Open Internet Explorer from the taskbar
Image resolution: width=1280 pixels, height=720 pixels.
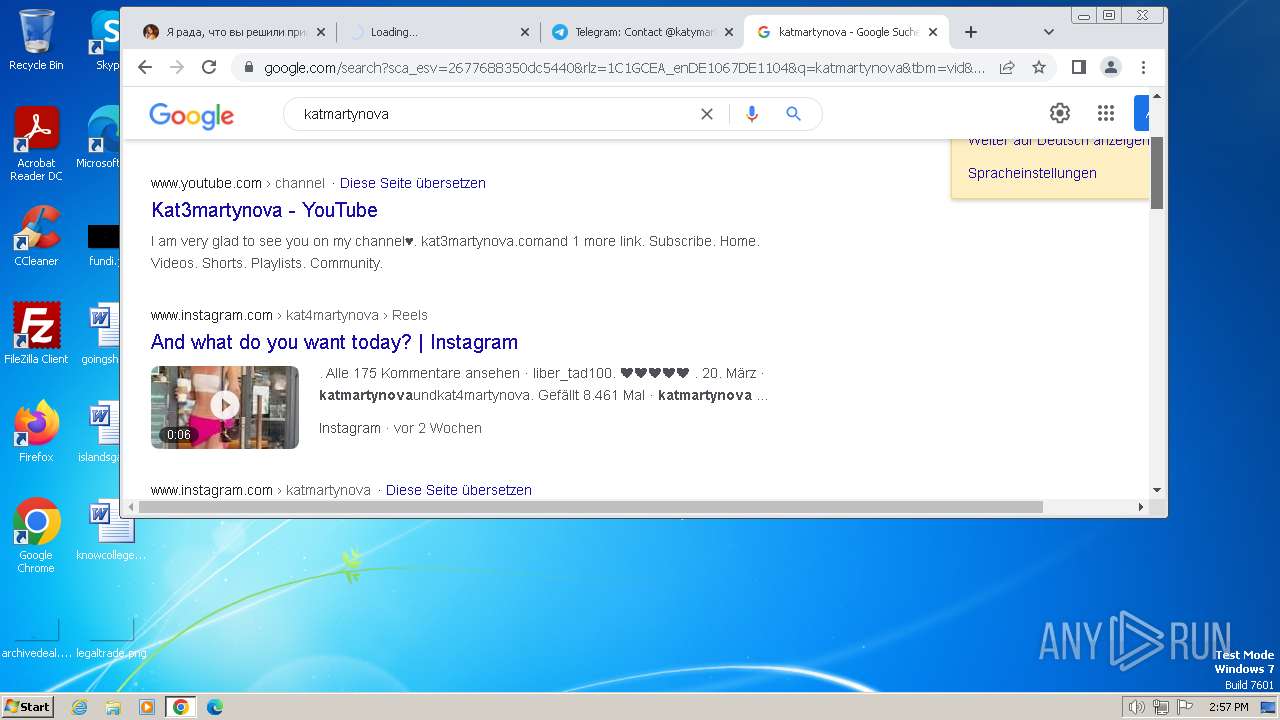[80, 707]
